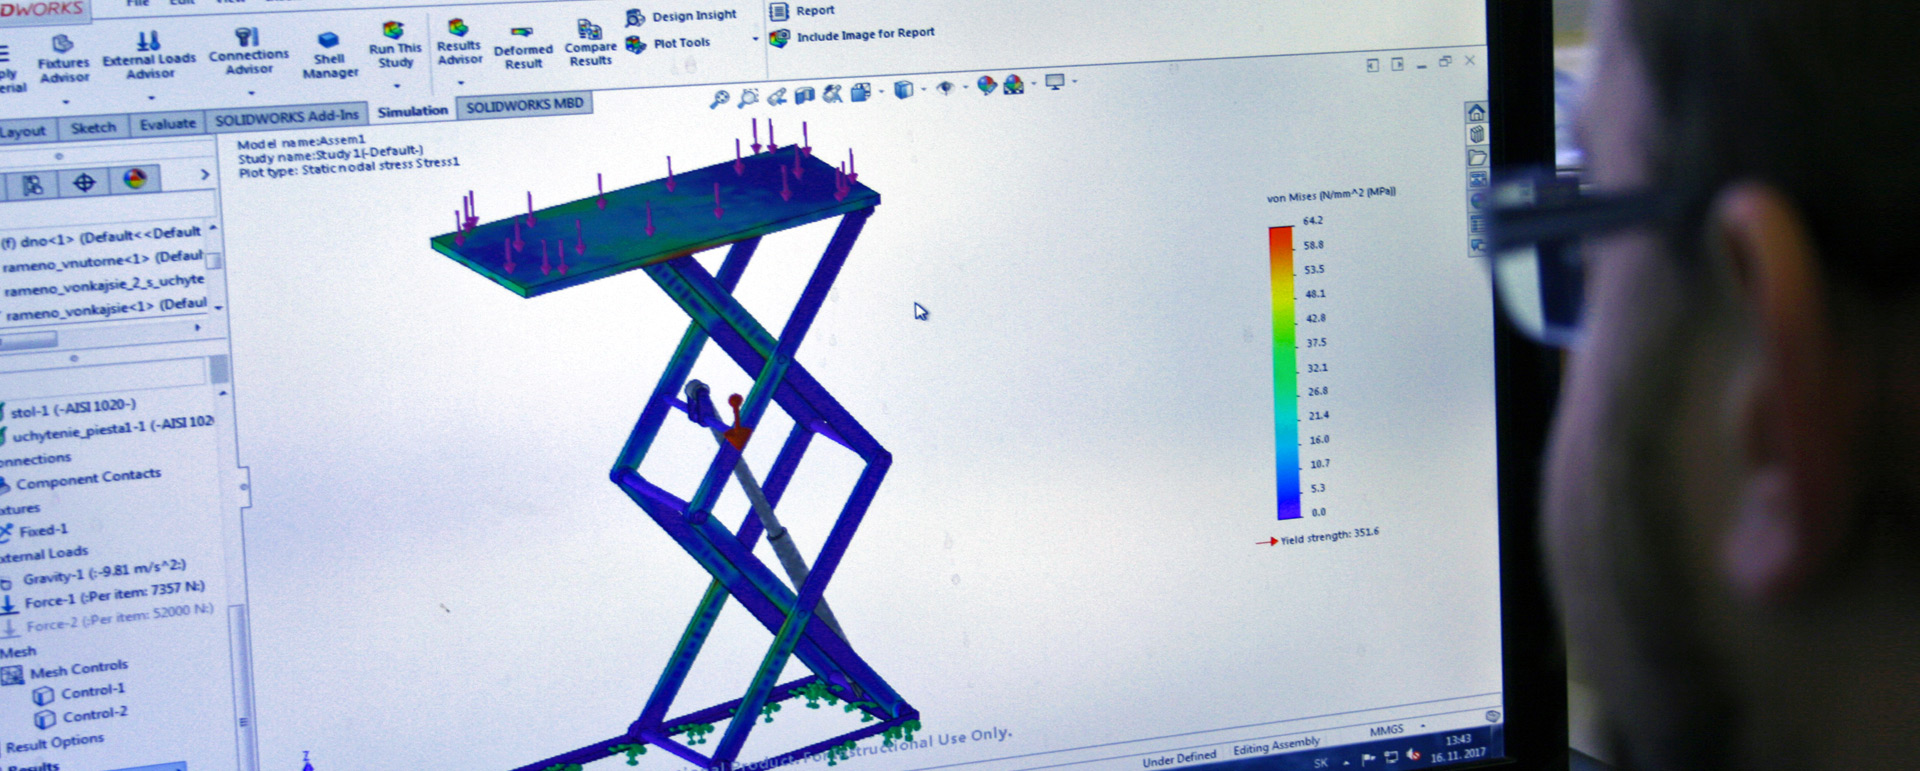Open Compare Results
1920x771 pixels.
pyautogui.click(x=590, y=44)
